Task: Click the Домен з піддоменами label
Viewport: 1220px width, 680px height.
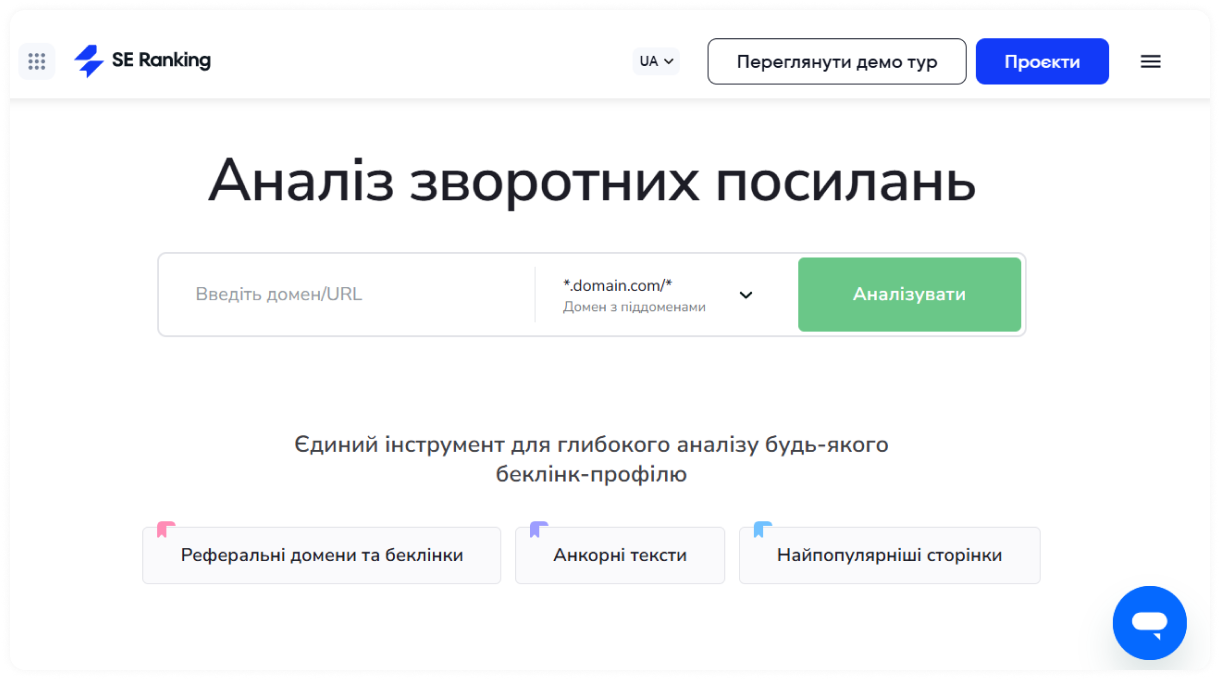Action: point(634,307)
